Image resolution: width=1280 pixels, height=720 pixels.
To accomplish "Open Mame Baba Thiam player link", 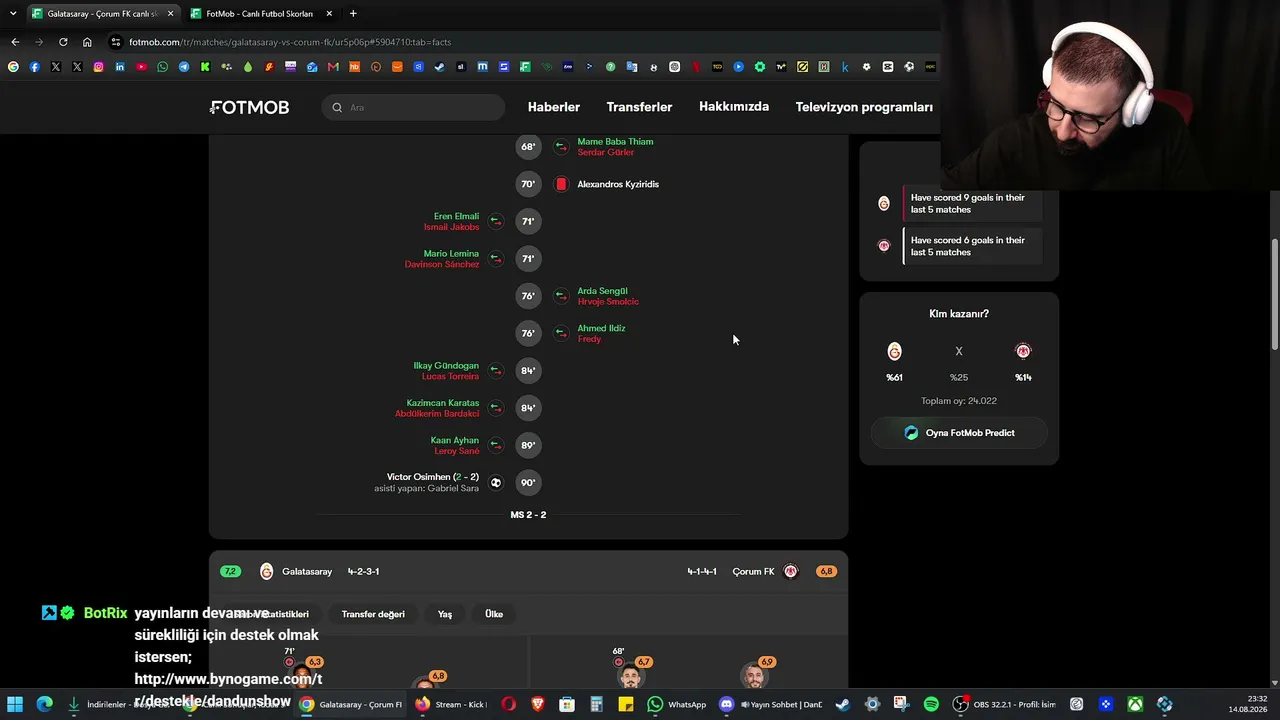I will pyautogui.click(x=615, y=142).
